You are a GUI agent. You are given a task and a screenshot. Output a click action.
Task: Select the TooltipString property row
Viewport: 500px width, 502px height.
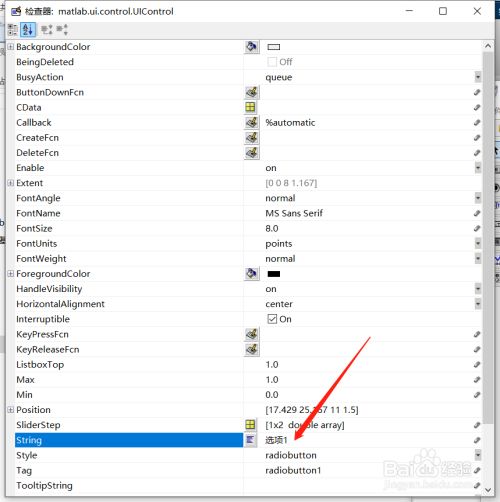(x=248, y=485)
